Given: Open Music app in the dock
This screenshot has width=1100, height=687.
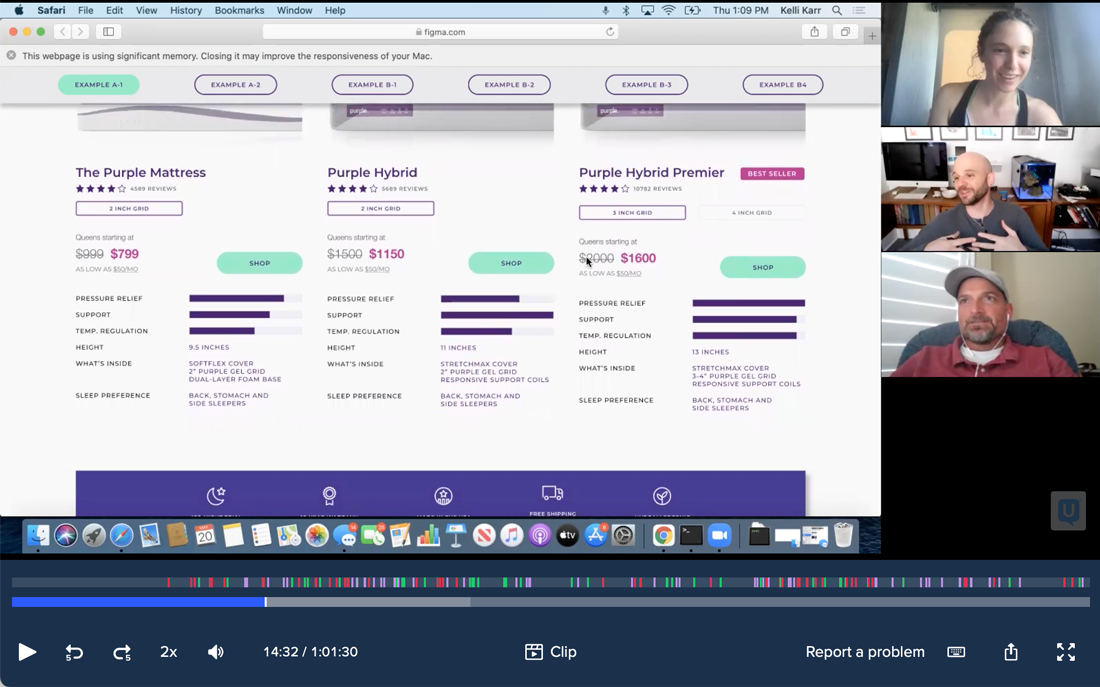Looking at the screenshot, I should [x=511, y=535].
